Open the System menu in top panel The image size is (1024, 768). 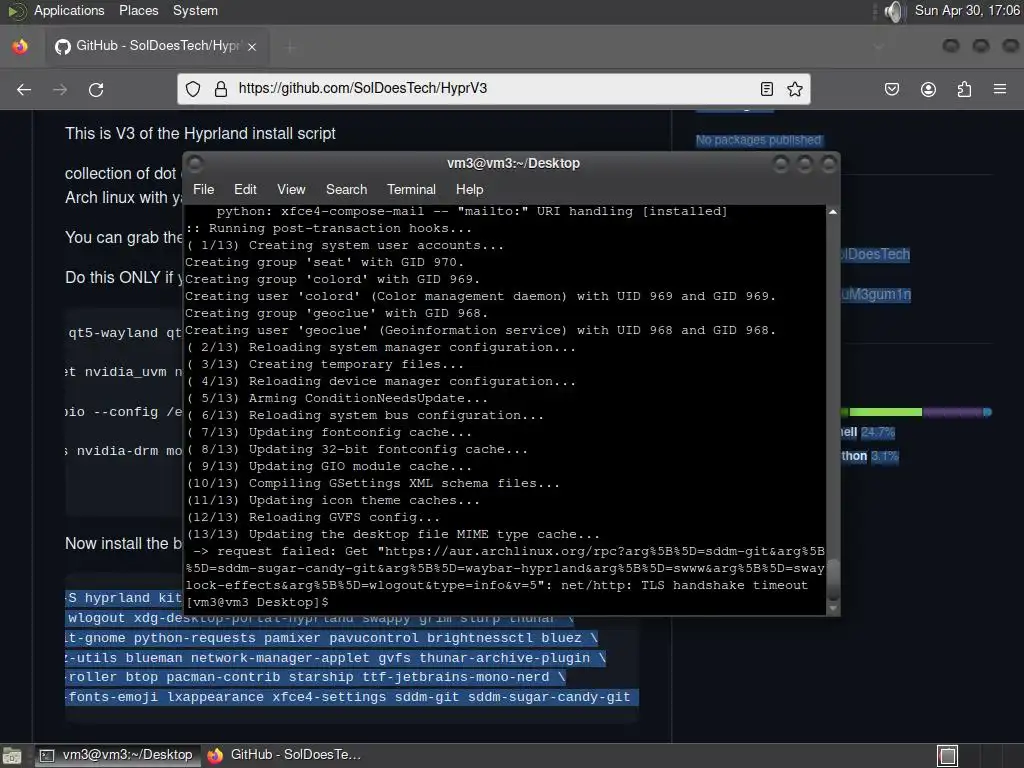tap(195, 10)
